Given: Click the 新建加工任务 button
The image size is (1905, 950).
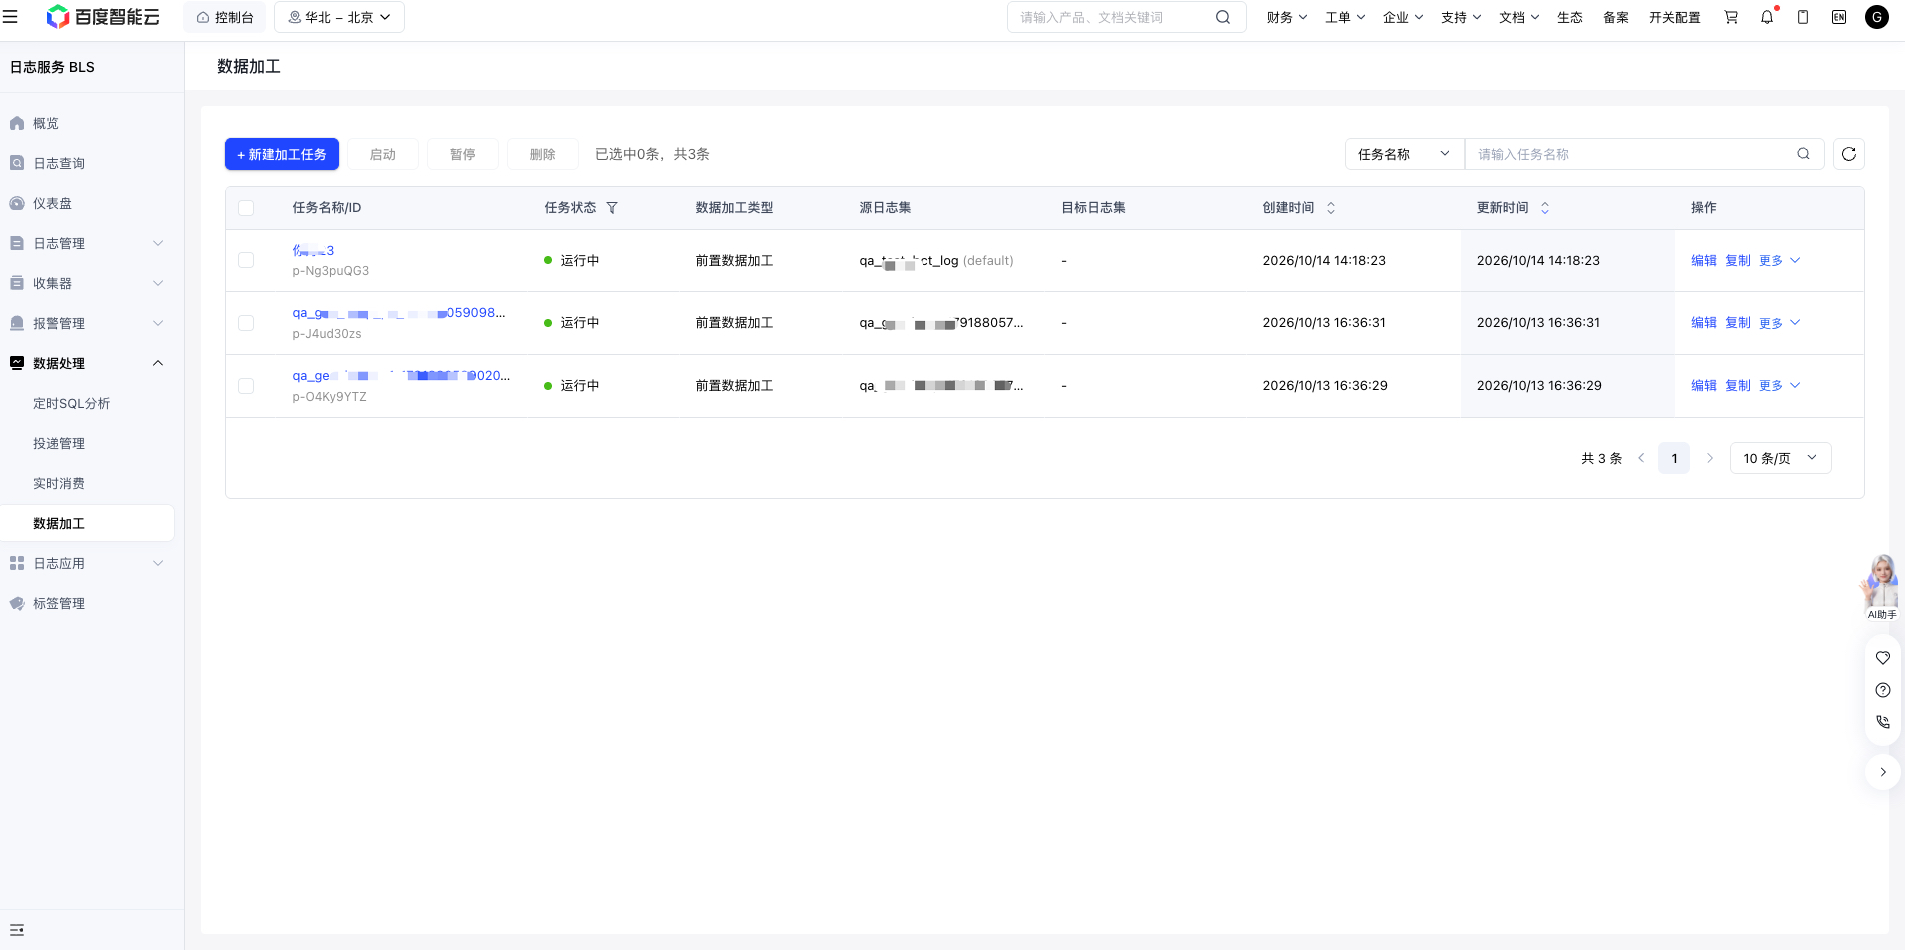Looking at the screenshot, I should [x=282, y=154].
